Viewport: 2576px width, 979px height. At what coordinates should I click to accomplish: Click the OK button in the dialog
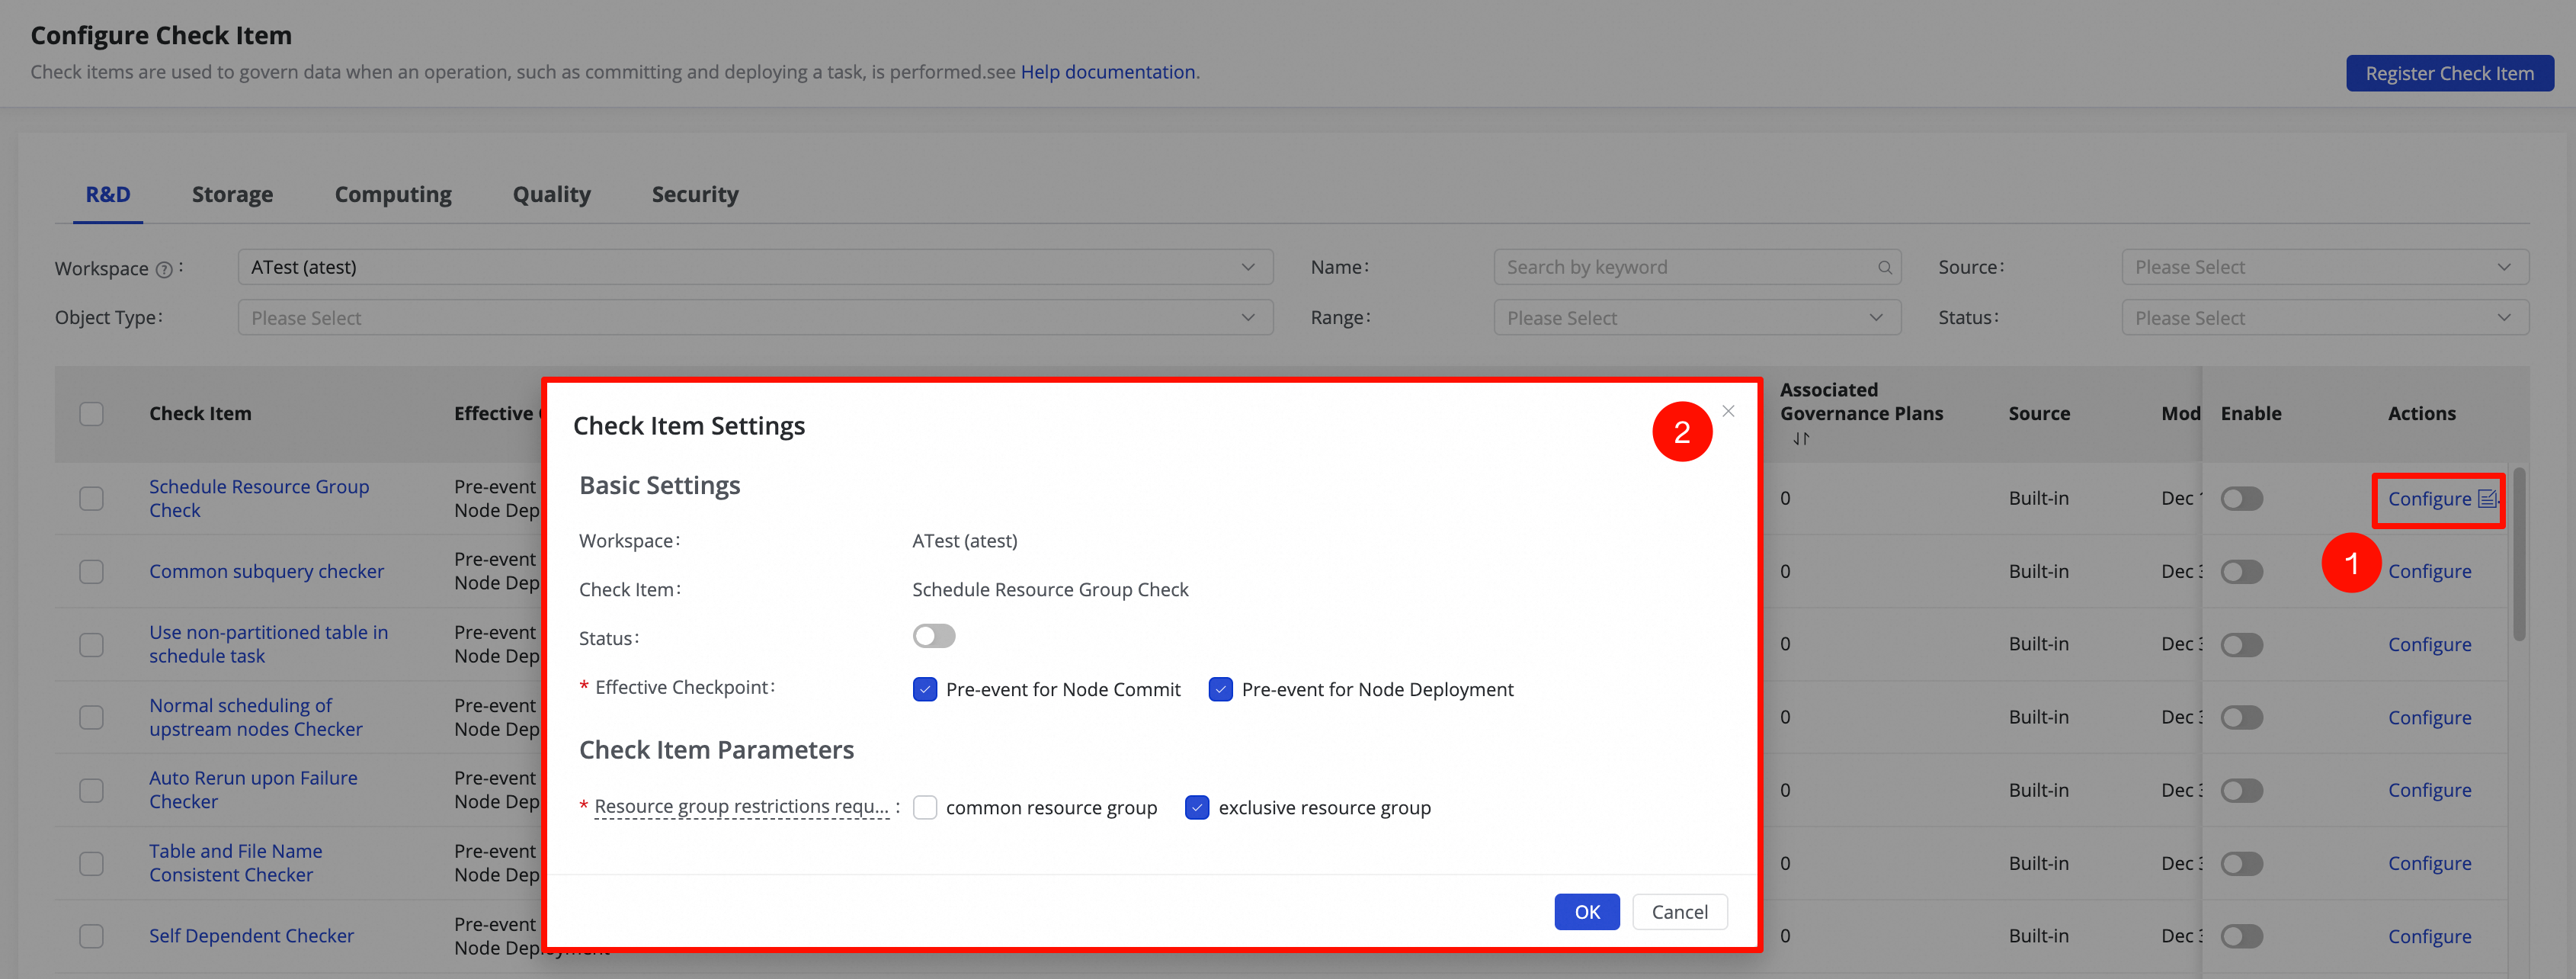(1587, 912)
